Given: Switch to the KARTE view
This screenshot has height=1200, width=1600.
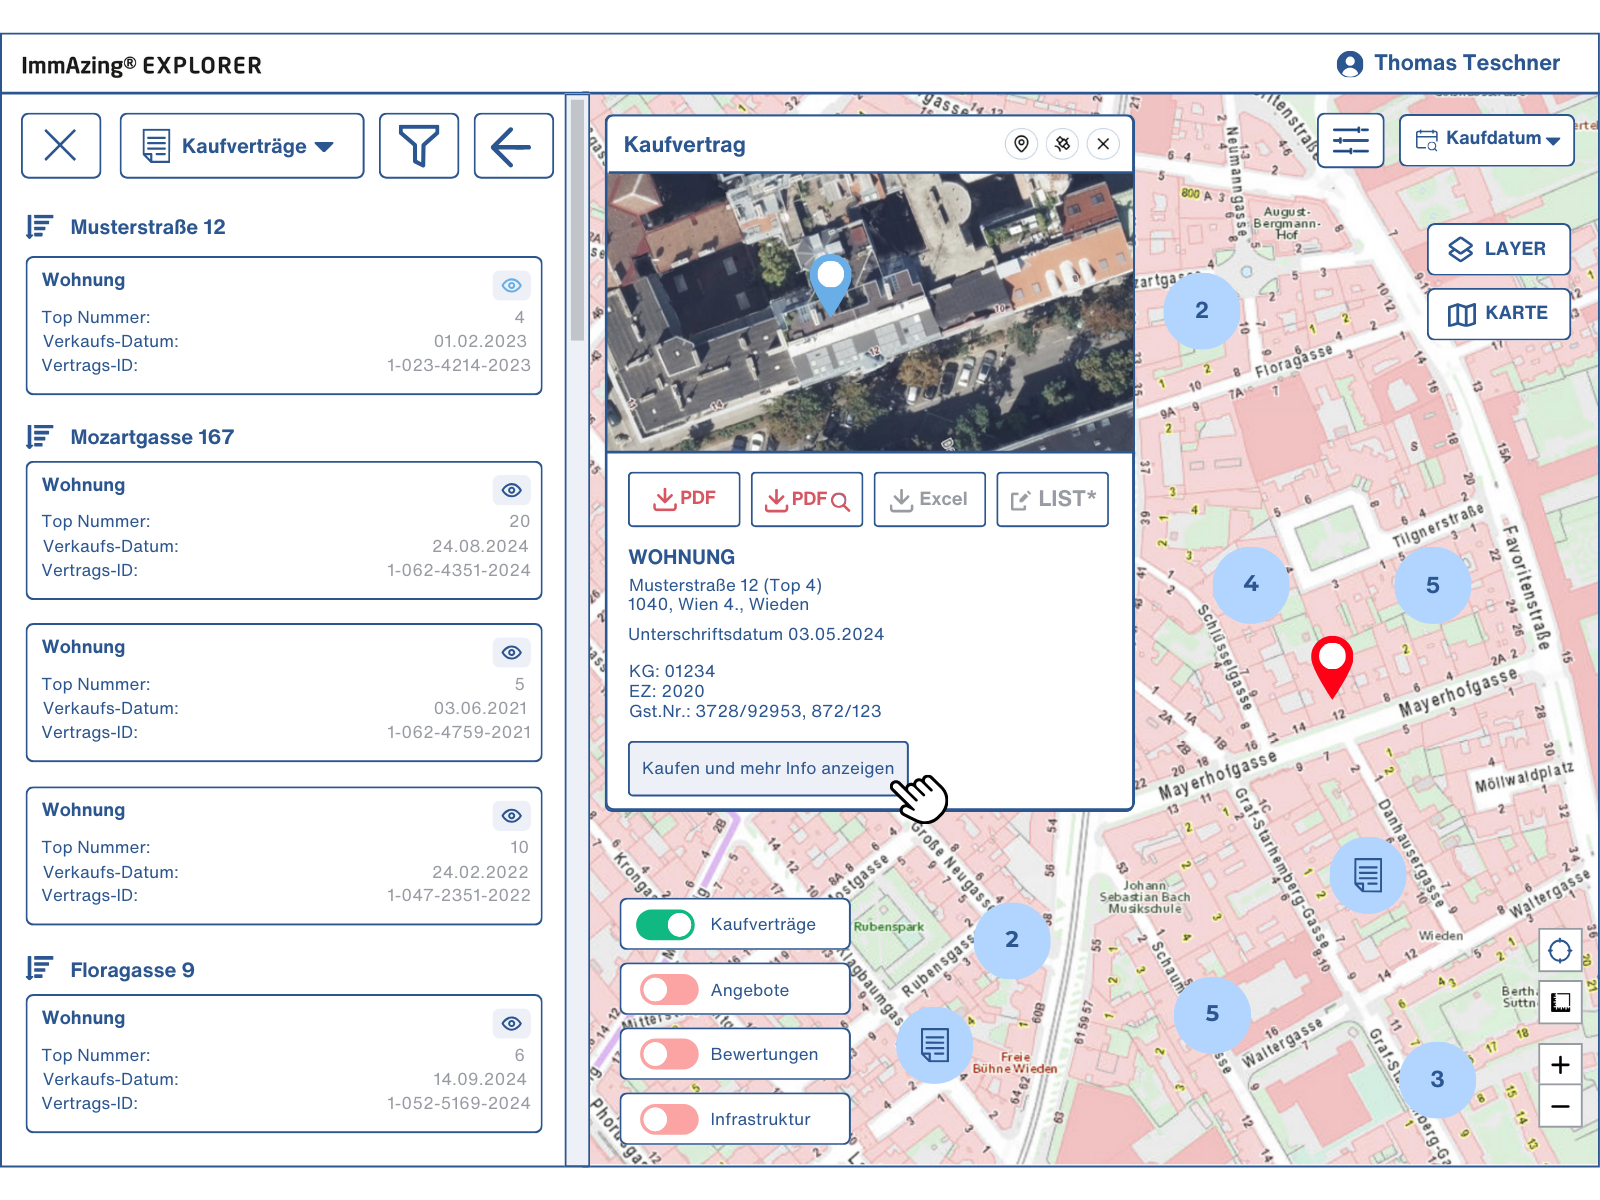Looking at the screenshot, I should 1497,314.
